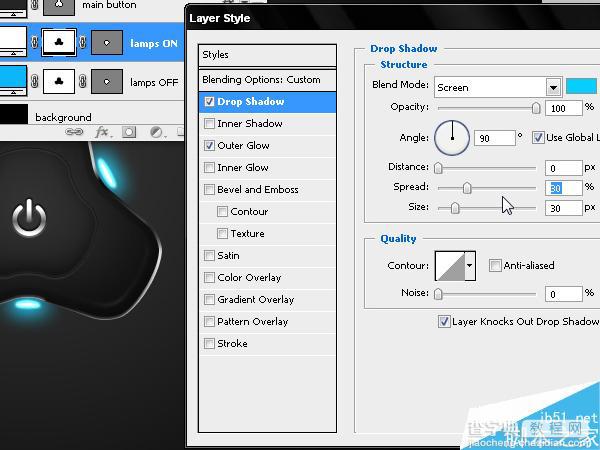
Task: Click lamps OFF blue fill thumbnail
Action: click(13, 80)
